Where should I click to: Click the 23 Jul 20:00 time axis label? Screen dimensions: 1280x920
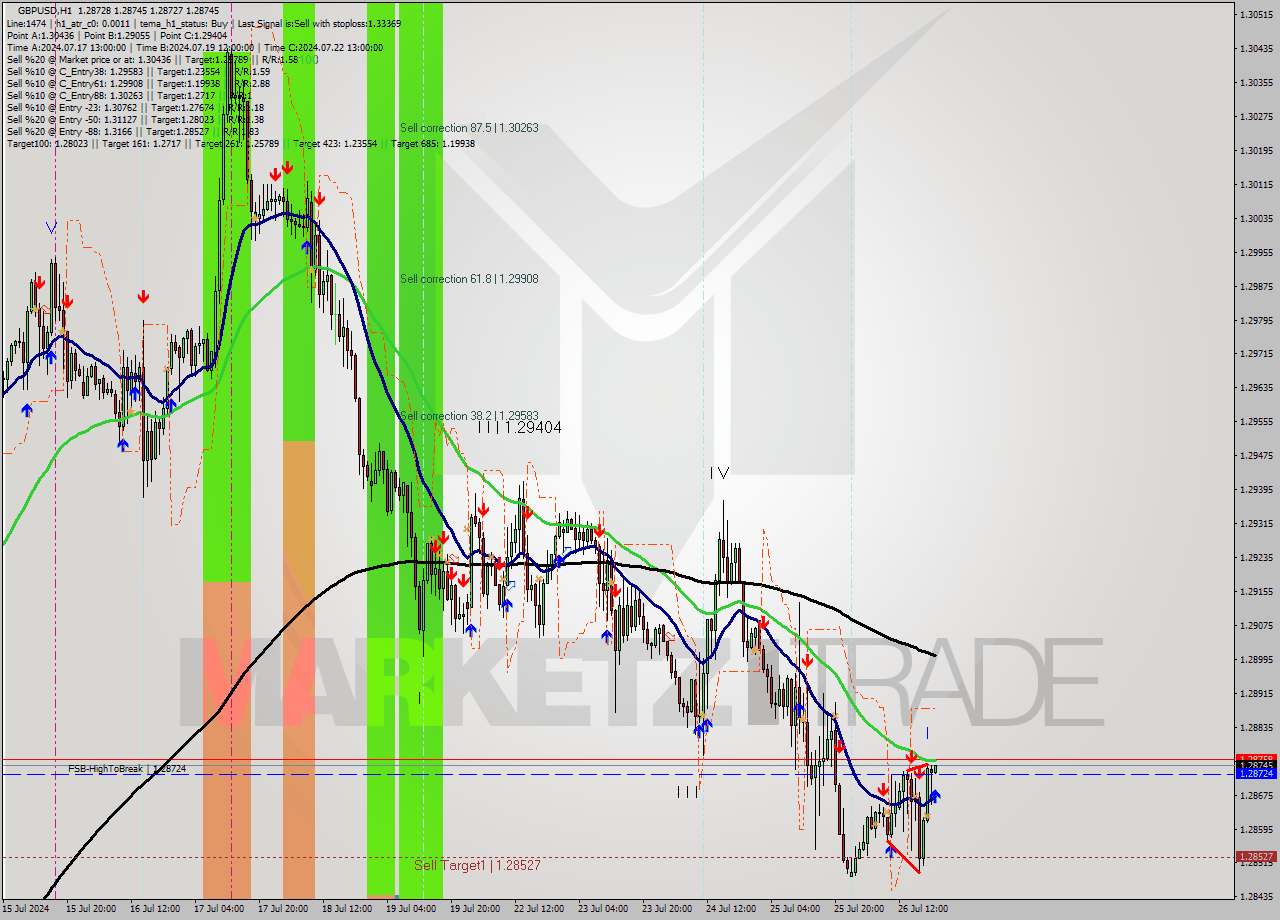667,909
